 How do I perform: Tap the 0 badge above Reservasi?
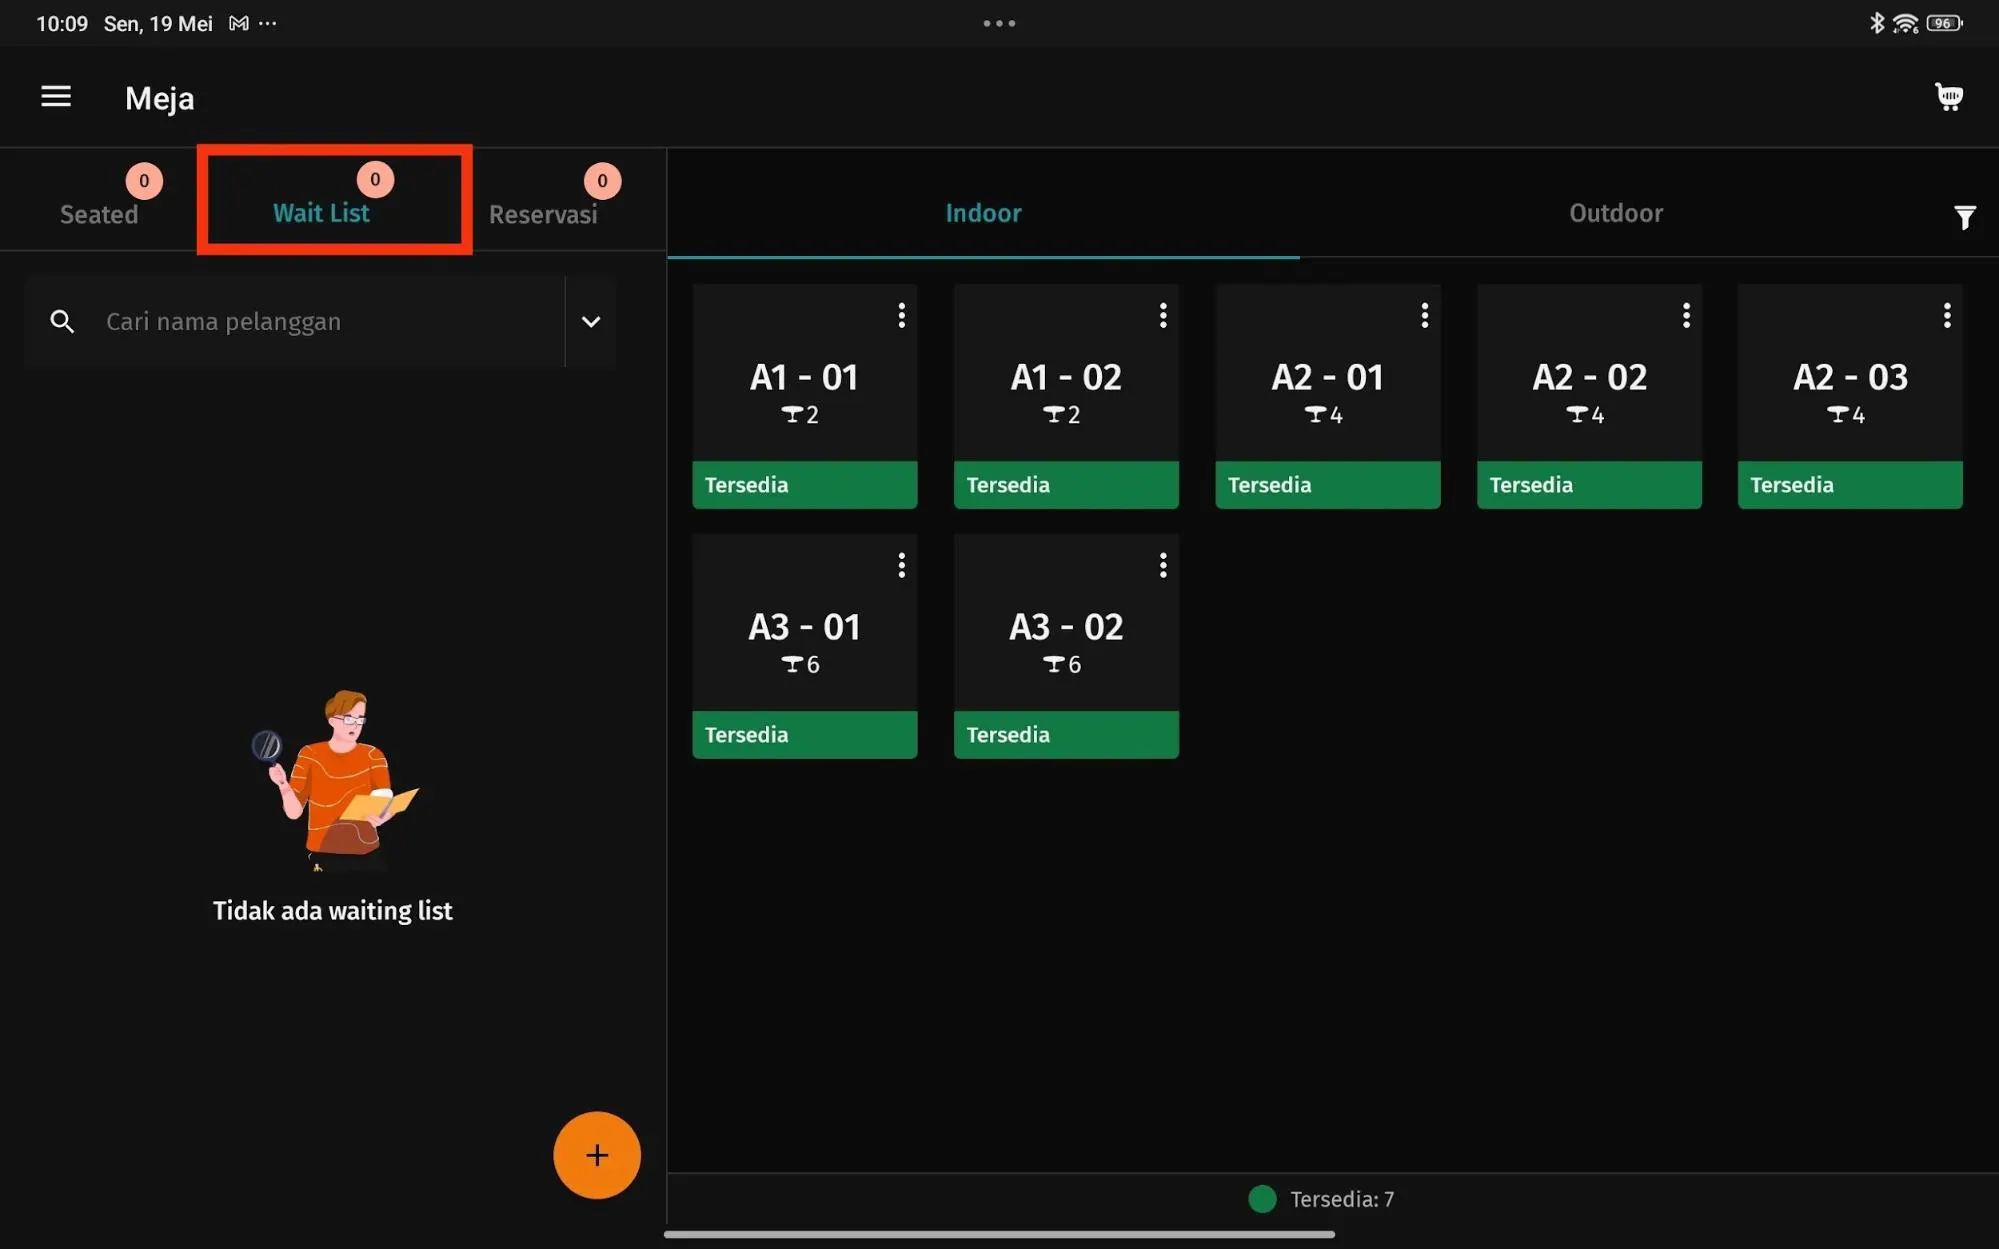click(602, 180)
